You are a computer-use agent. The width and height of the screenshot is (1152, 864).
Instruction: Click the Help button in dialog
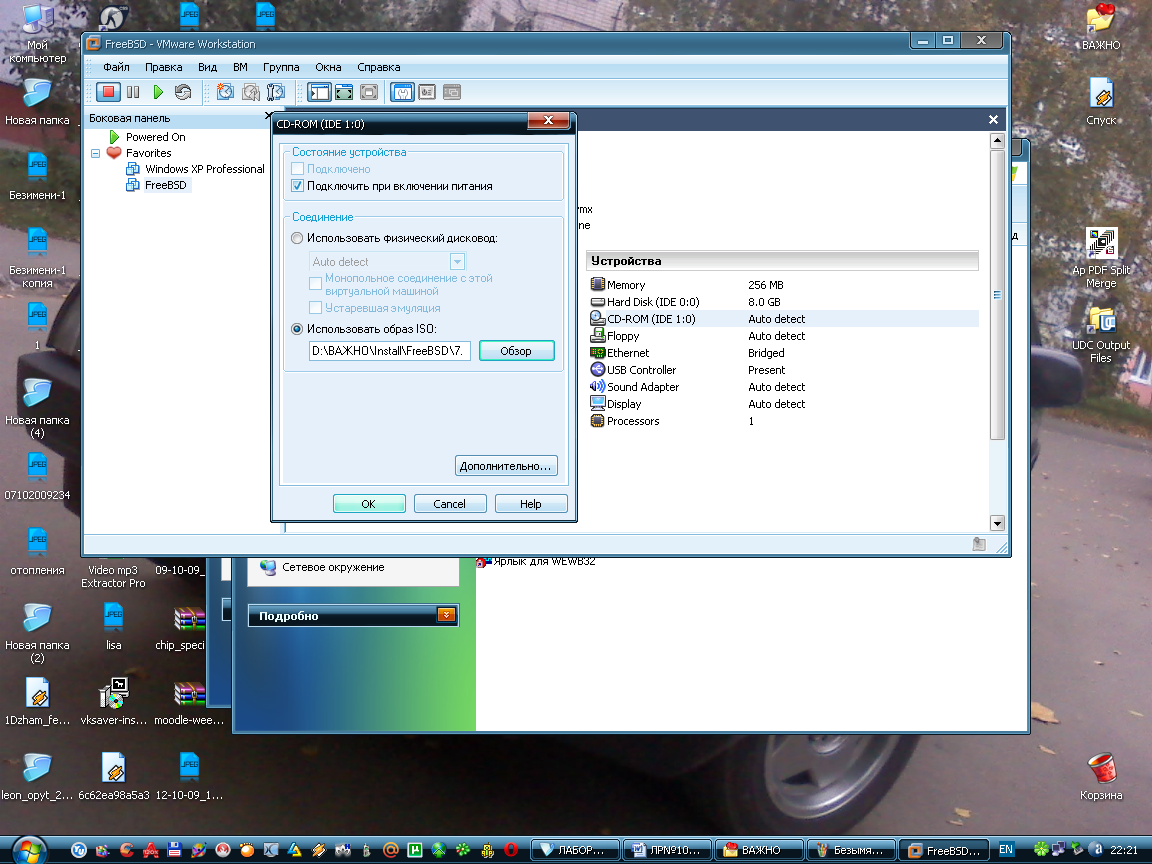tap(530, 504)
